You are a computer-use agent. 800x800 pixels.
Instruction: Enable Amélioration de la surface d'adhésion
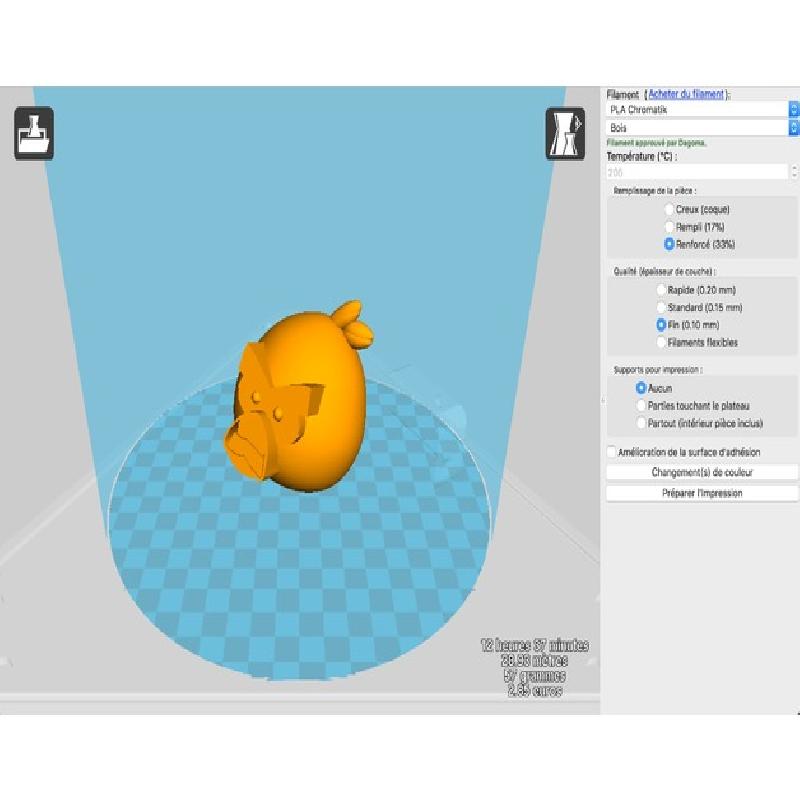tap(684, 452)
